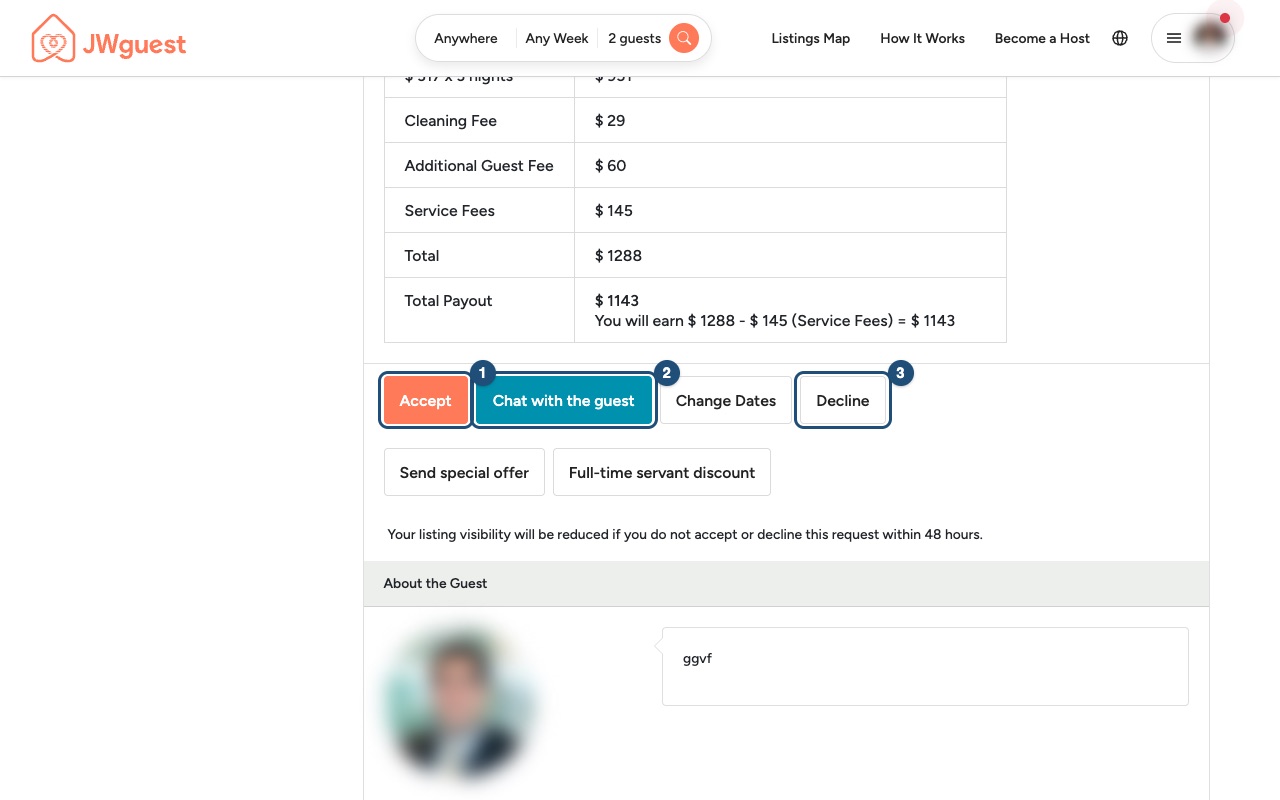Click Chat with the guest
The image size is (1280, 800).
(x=564, y=400)
